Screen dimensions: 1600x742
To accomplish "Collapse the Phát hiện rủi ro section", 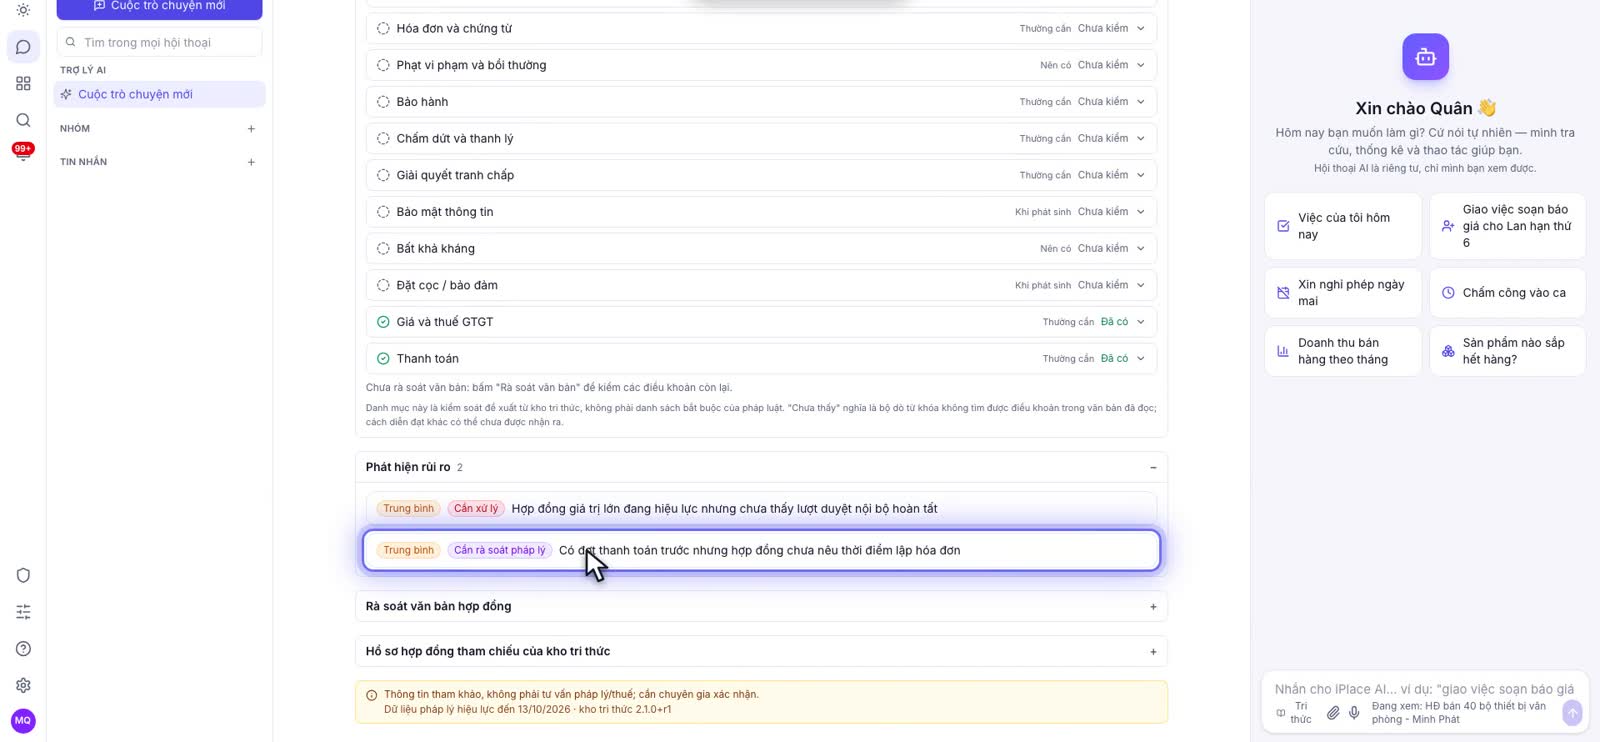I will (x=1153, y=468).
